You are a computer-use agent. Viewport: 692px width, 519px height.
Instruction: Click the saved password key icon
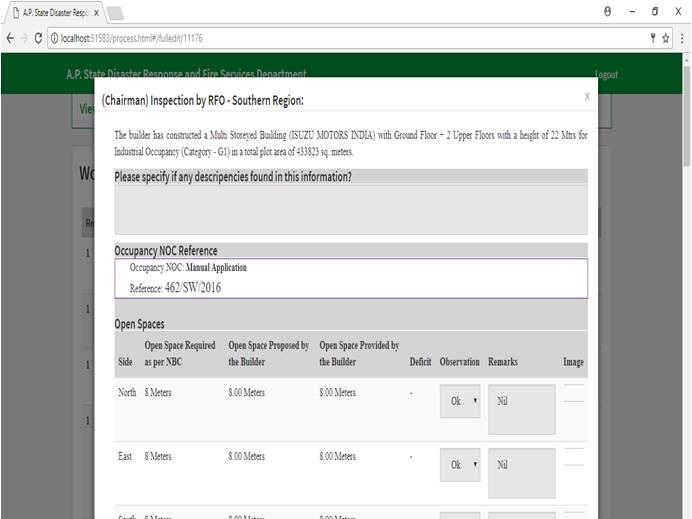tap(651, 38)
